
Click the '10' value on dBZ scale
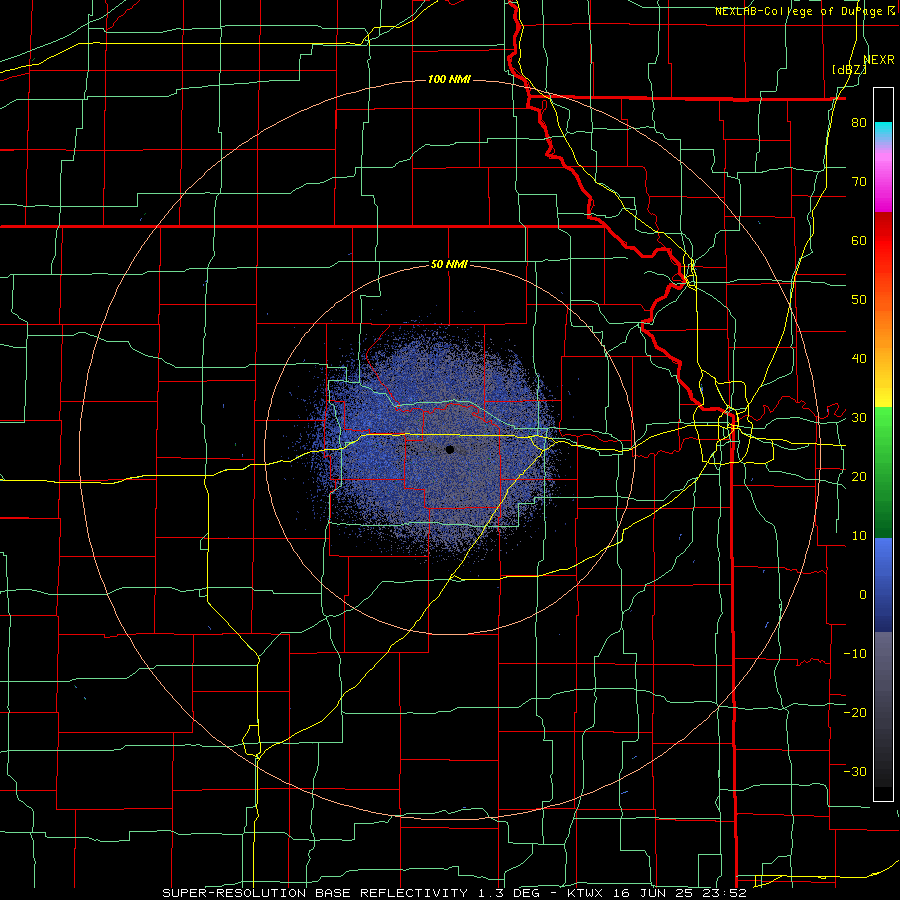tap(859, 536)
